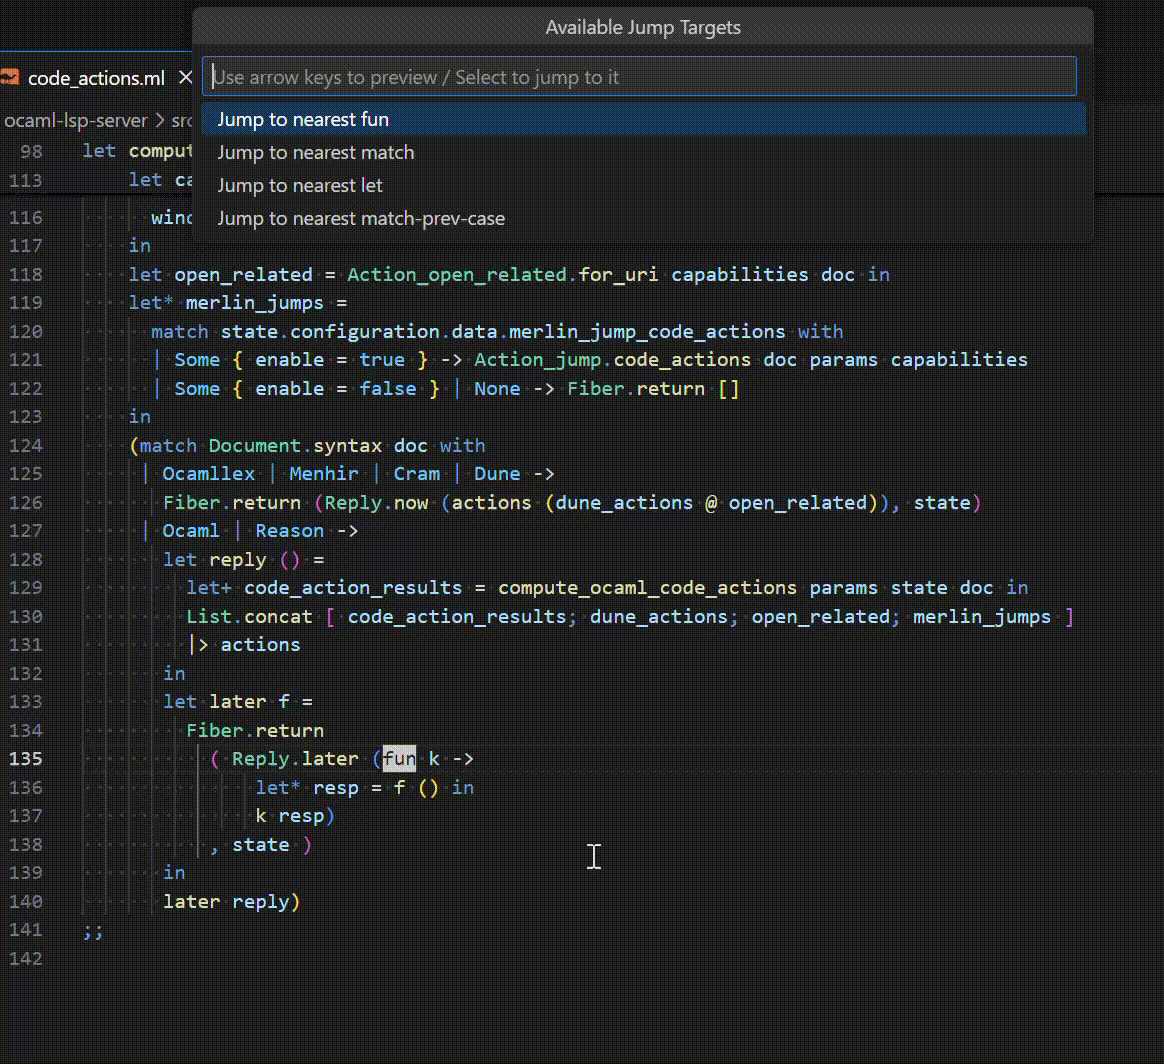
Task: Open the ocaml-lsp-server breadcrumb
Action: 75,121
